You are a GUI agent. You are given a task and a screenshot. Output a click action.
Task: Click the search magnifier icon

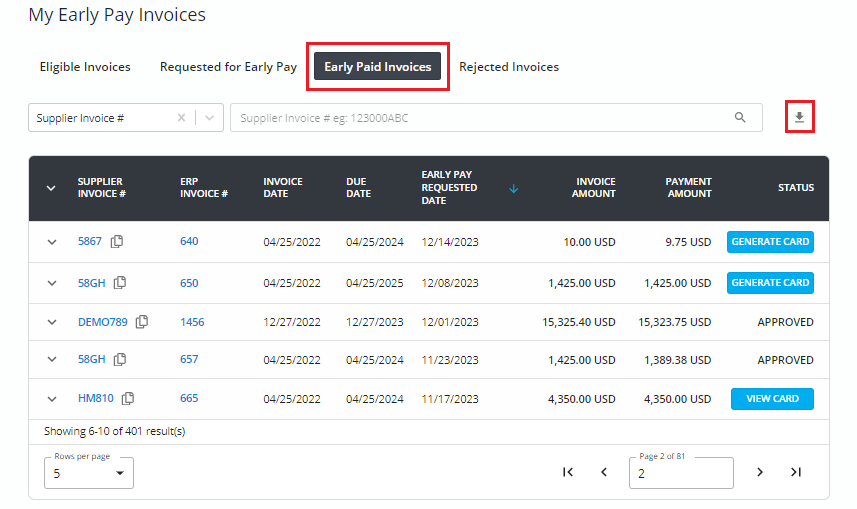(x=740, y=117)
